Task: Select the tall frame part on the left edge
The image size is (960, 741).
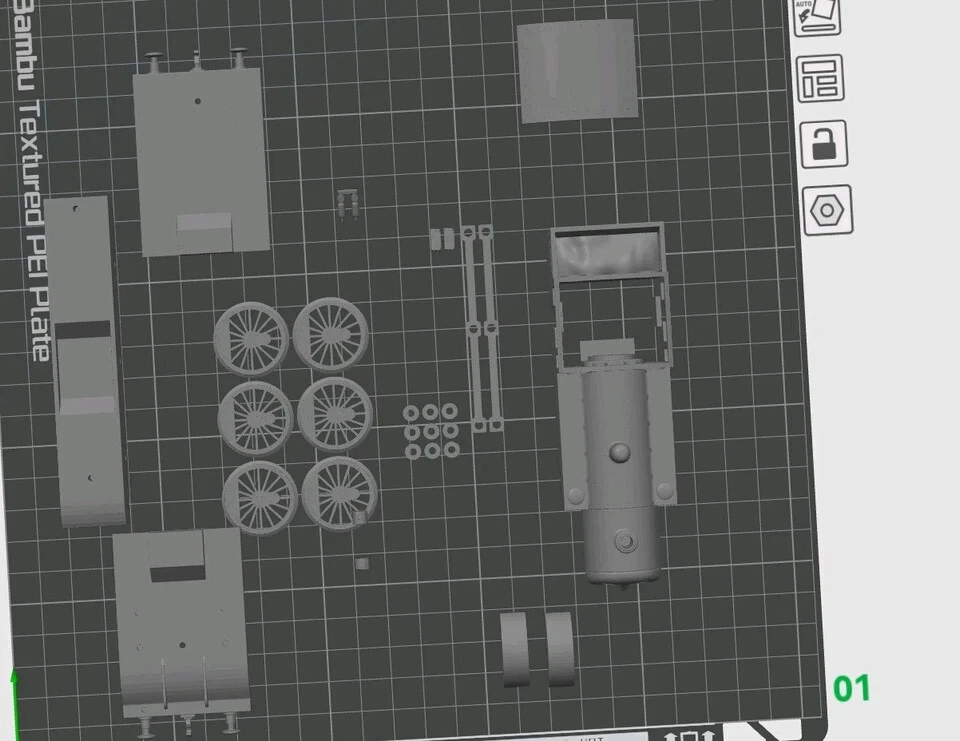Action: pos(85,360)
